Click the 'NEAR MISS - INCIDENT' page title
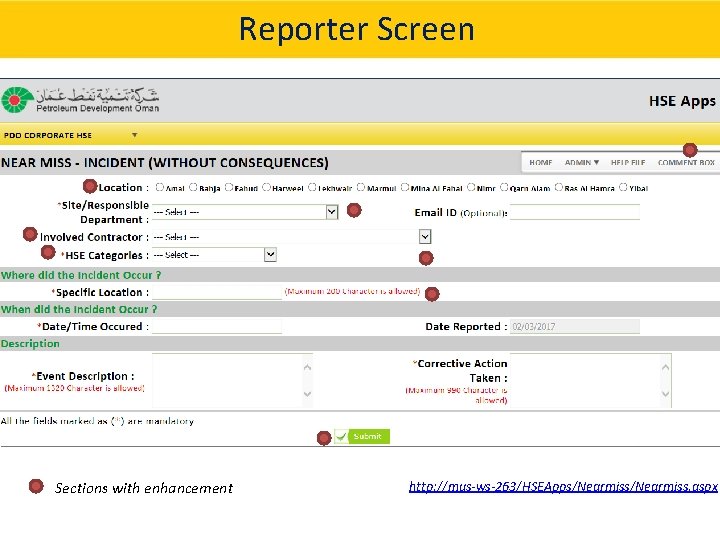The image size is (720, 540). coord(165,163)
